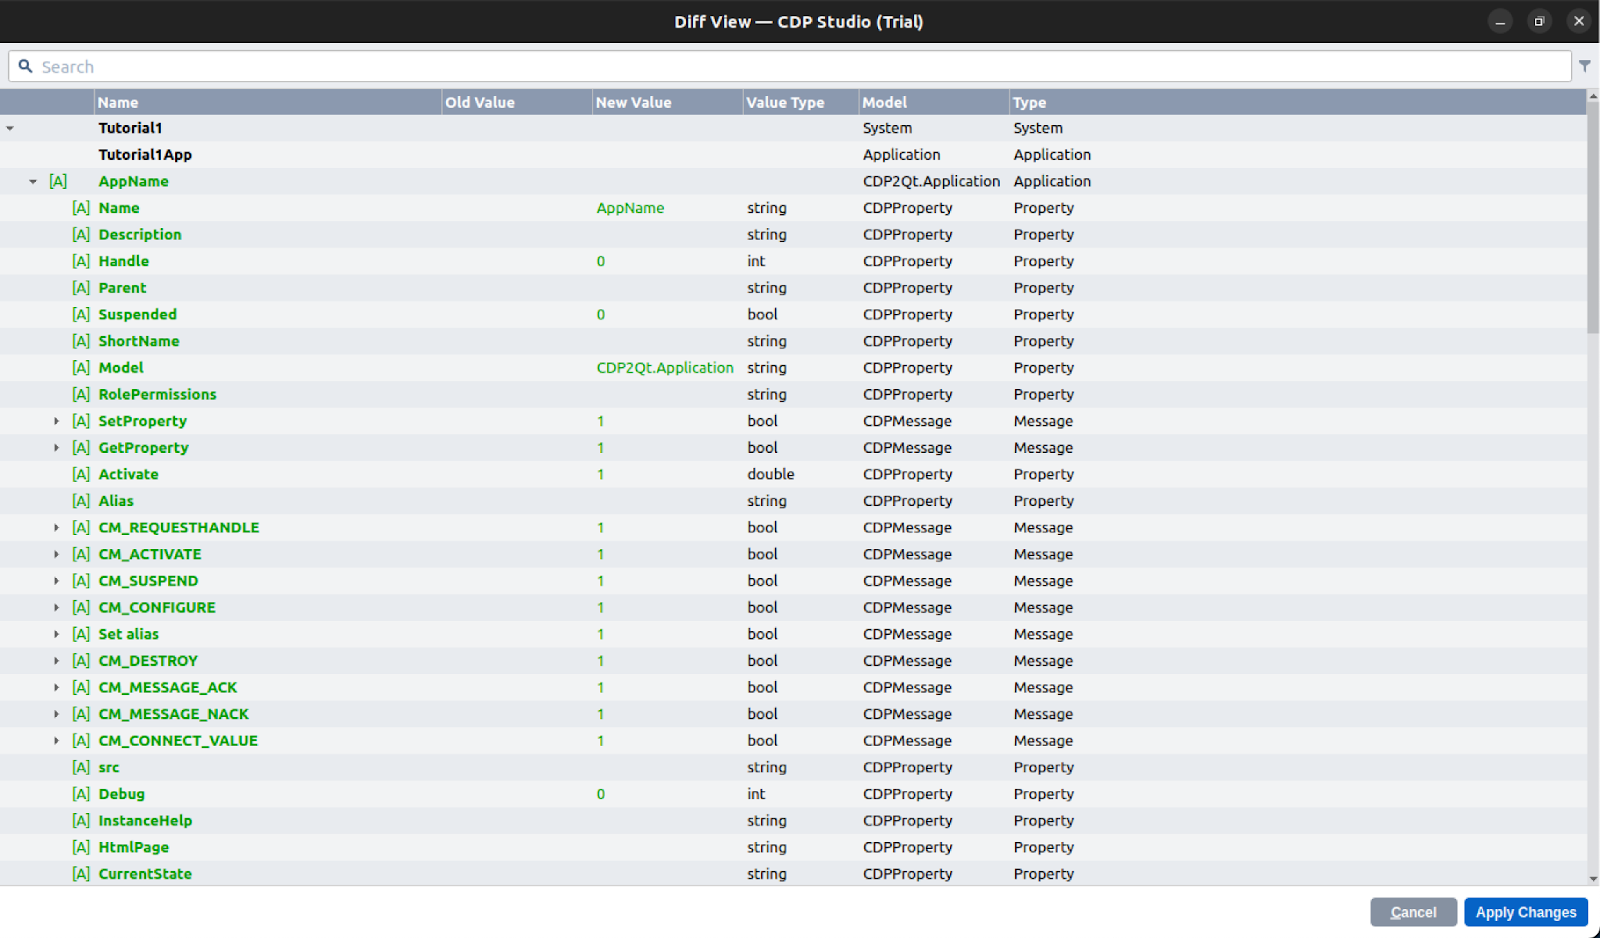This screenshot has height=938, width=1600.
Task: Select the Description property row
Action: coord(793,235)
